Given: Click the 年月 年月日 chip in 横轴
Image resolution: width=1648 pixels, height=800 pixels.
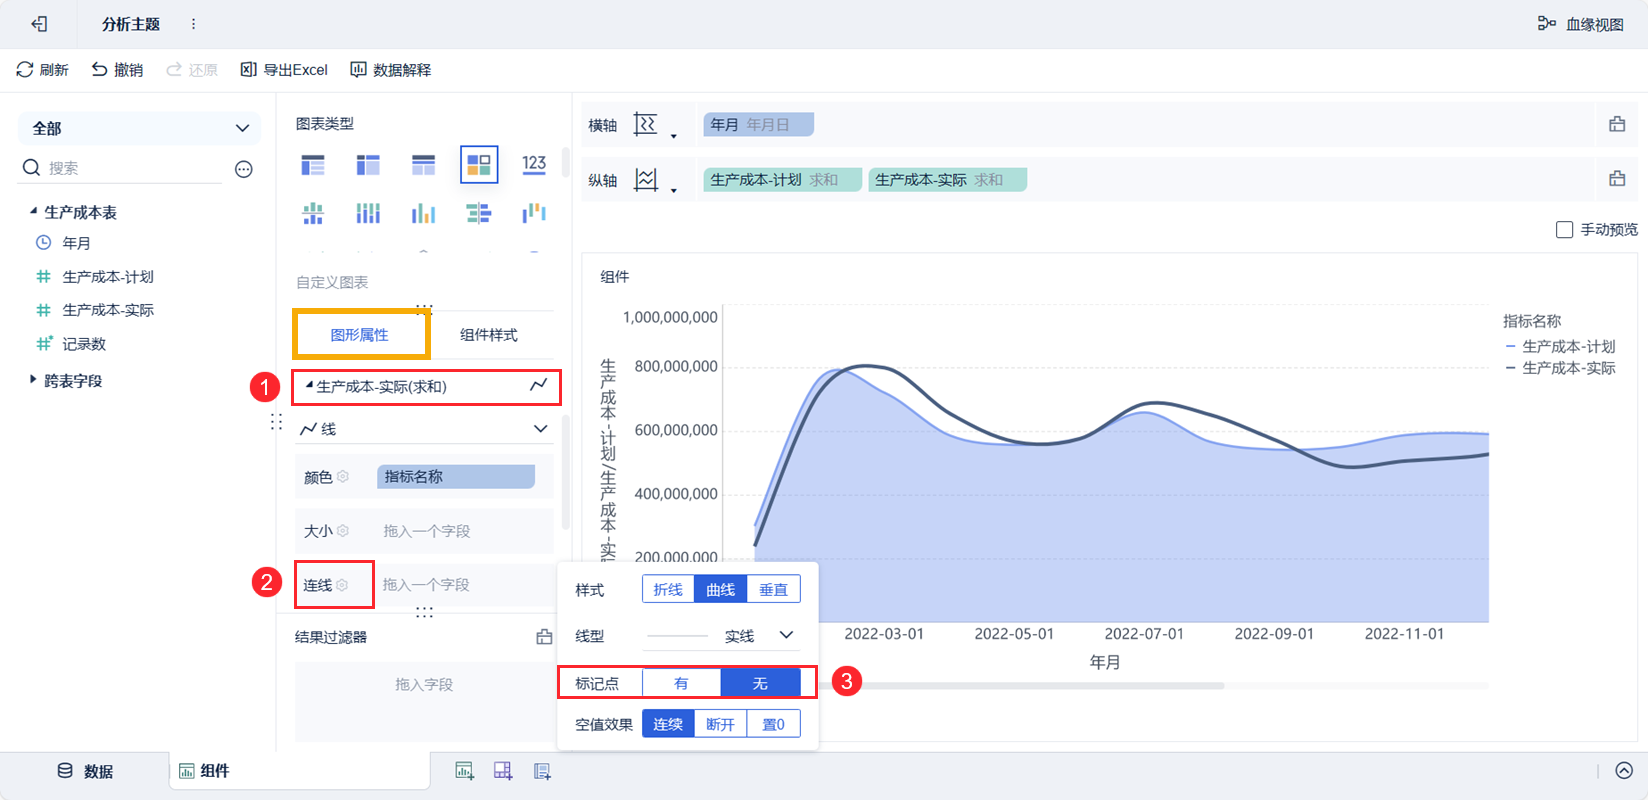Looking at the screenshot, I should click(x=759, y=125).
